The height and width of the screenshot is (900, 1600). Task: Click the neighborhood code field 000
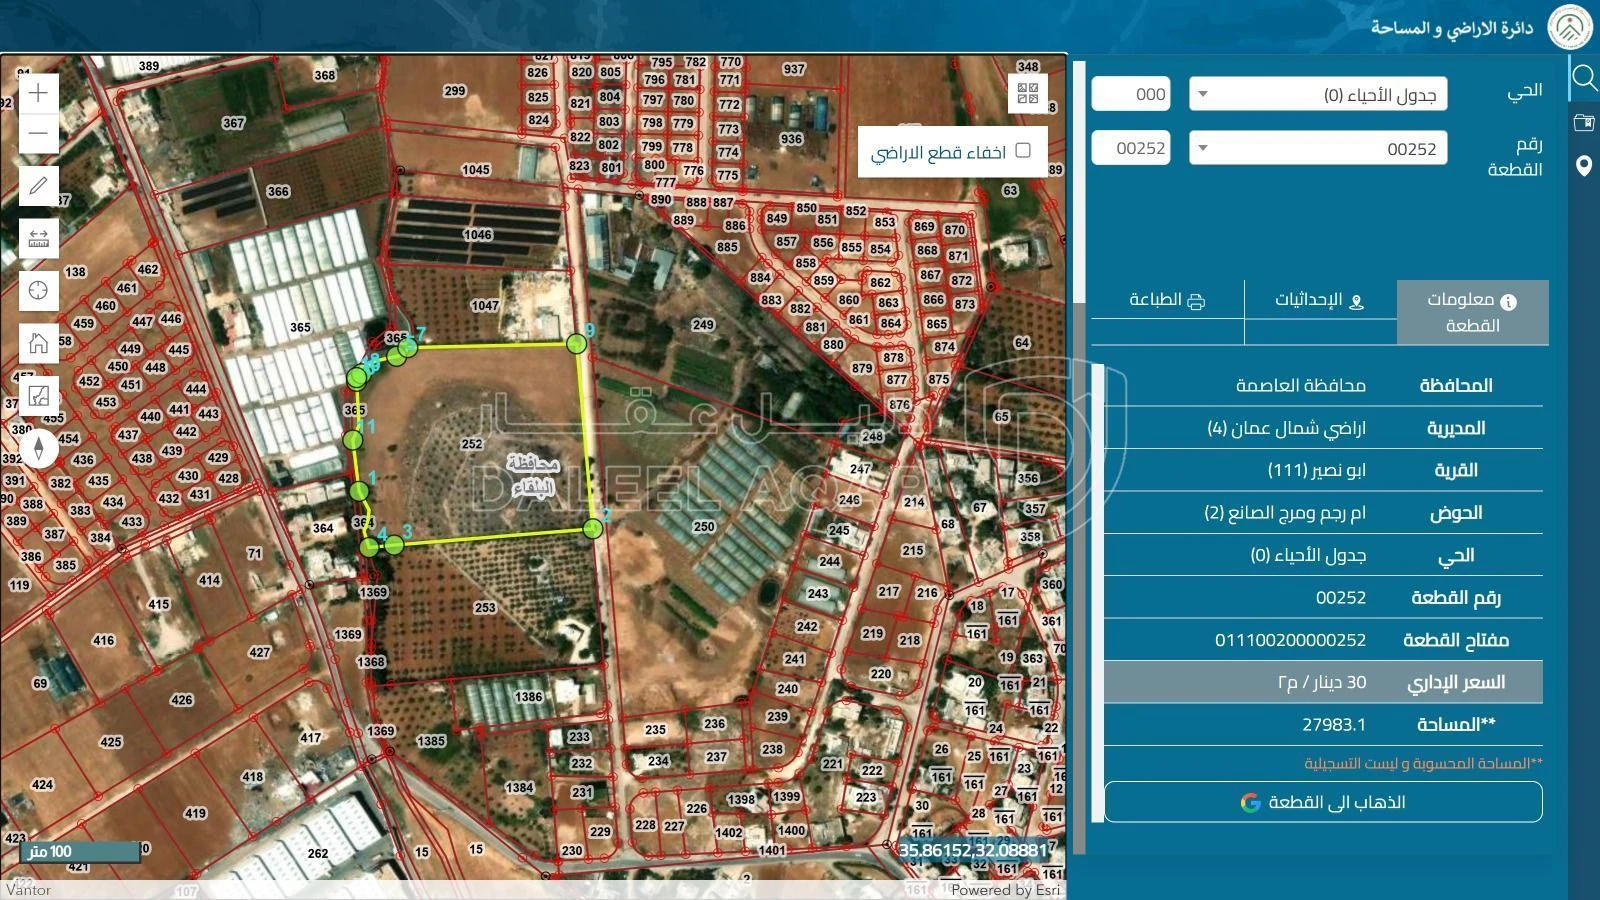(x=1131, y=94)
